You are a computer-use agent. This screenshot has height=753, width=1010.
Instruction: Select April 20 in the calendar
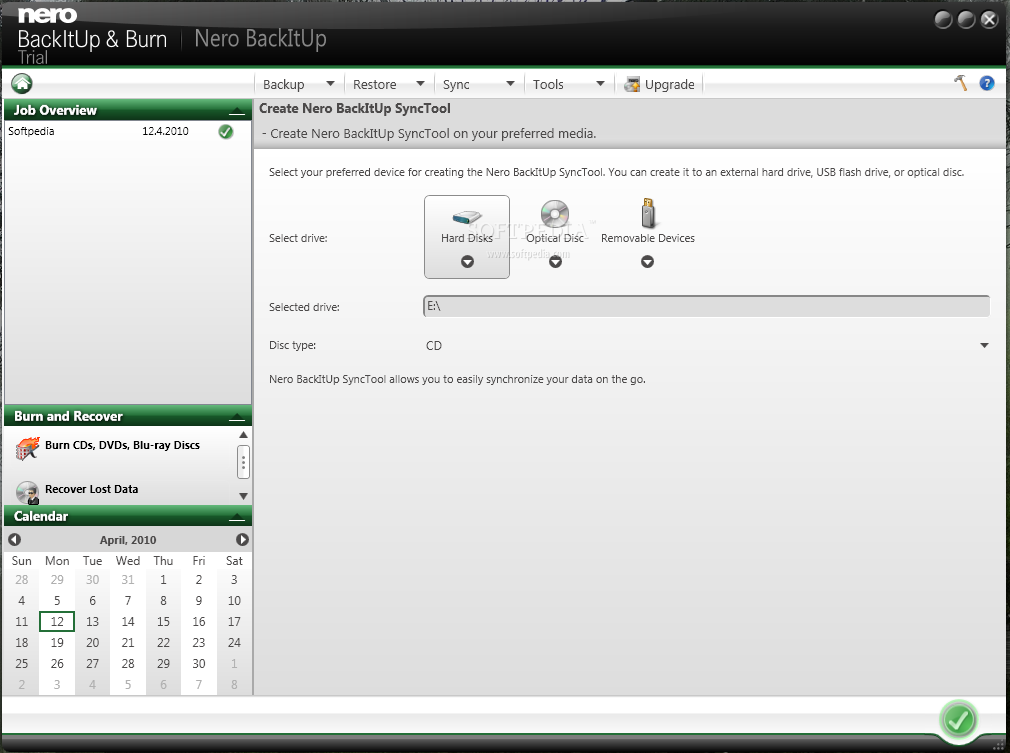(92, 643)
